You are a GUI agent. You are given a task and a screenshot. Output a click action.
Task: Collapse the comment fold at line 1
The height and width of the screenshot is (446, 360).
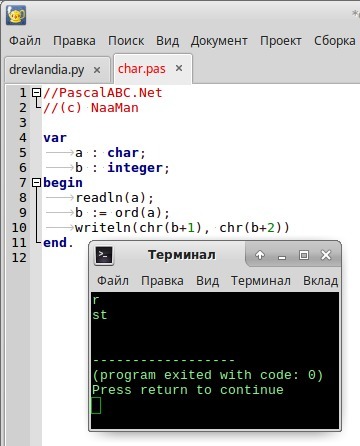(x=36, y=92)
